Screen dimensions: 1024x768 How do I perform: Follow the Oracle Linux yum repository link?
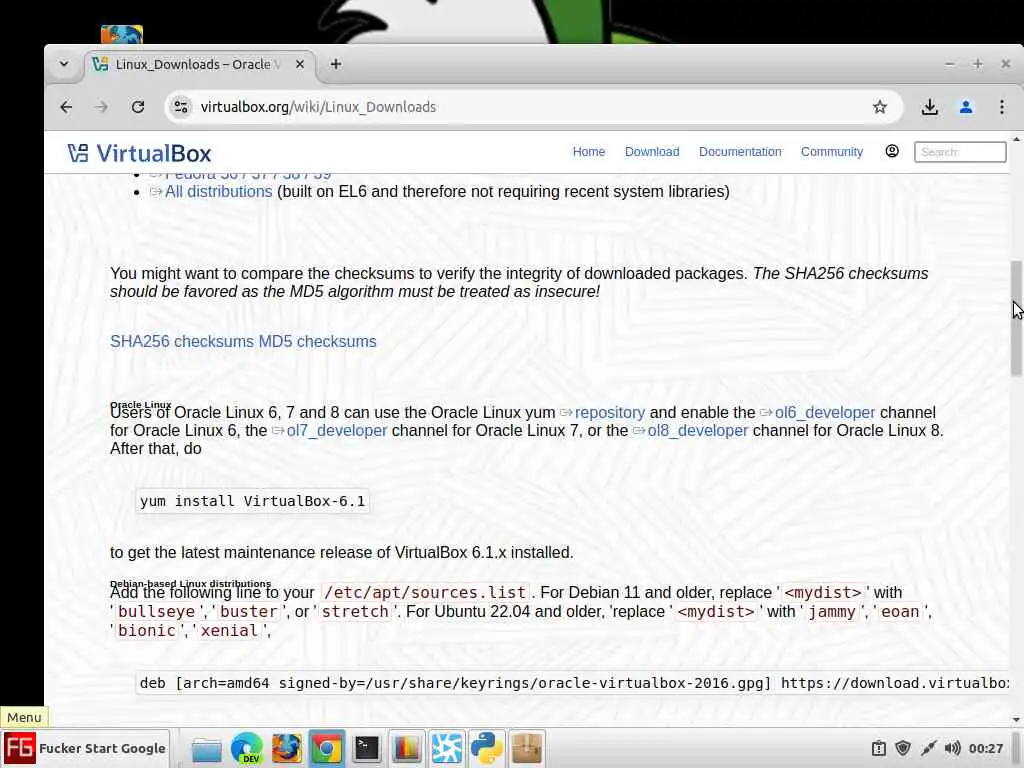tap(609, 413)
